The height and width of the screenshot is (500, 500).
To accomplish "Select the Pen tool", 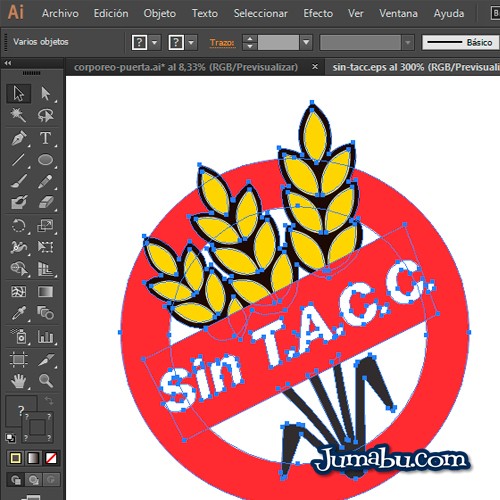I will tap(19, 138).
